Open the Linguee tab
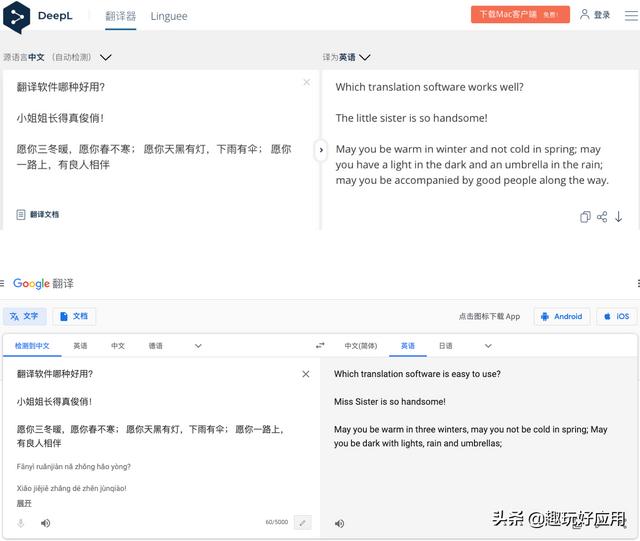 (x=169, y=16)
